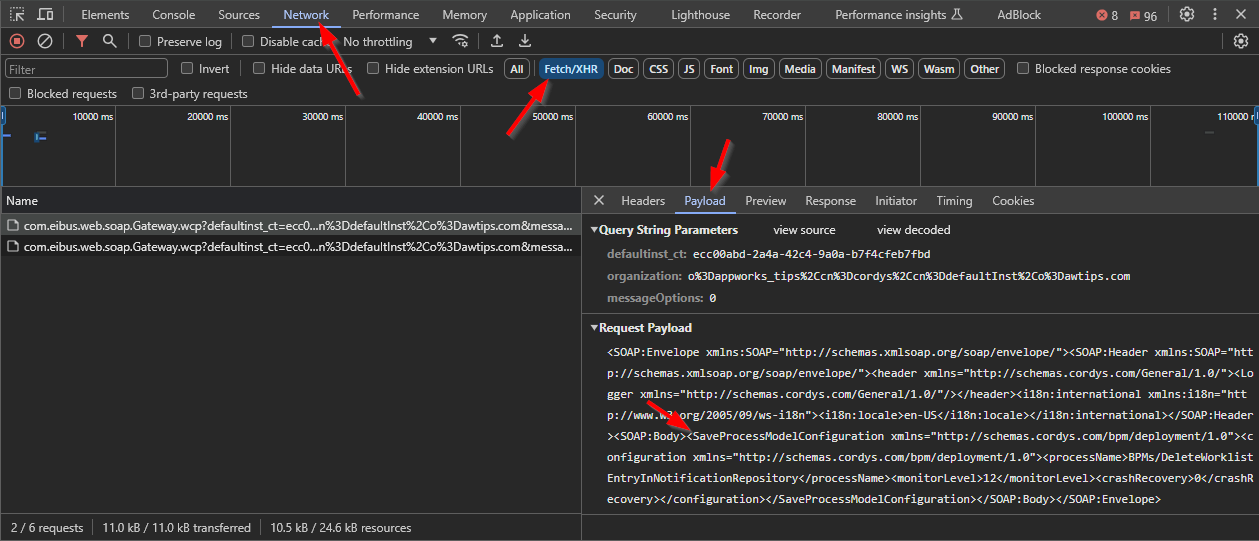
Task: Enable Blocked response cookies checkbox
Action: click(x=1023, y=69)
